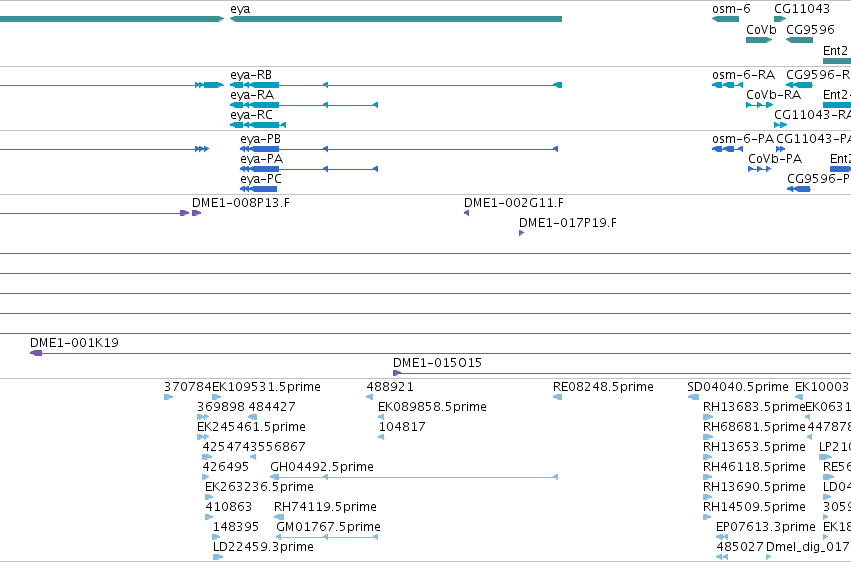This screenshot has width=851, height=562.
Task: Select the osm-6 gene label
Action: tap(731, 9)
